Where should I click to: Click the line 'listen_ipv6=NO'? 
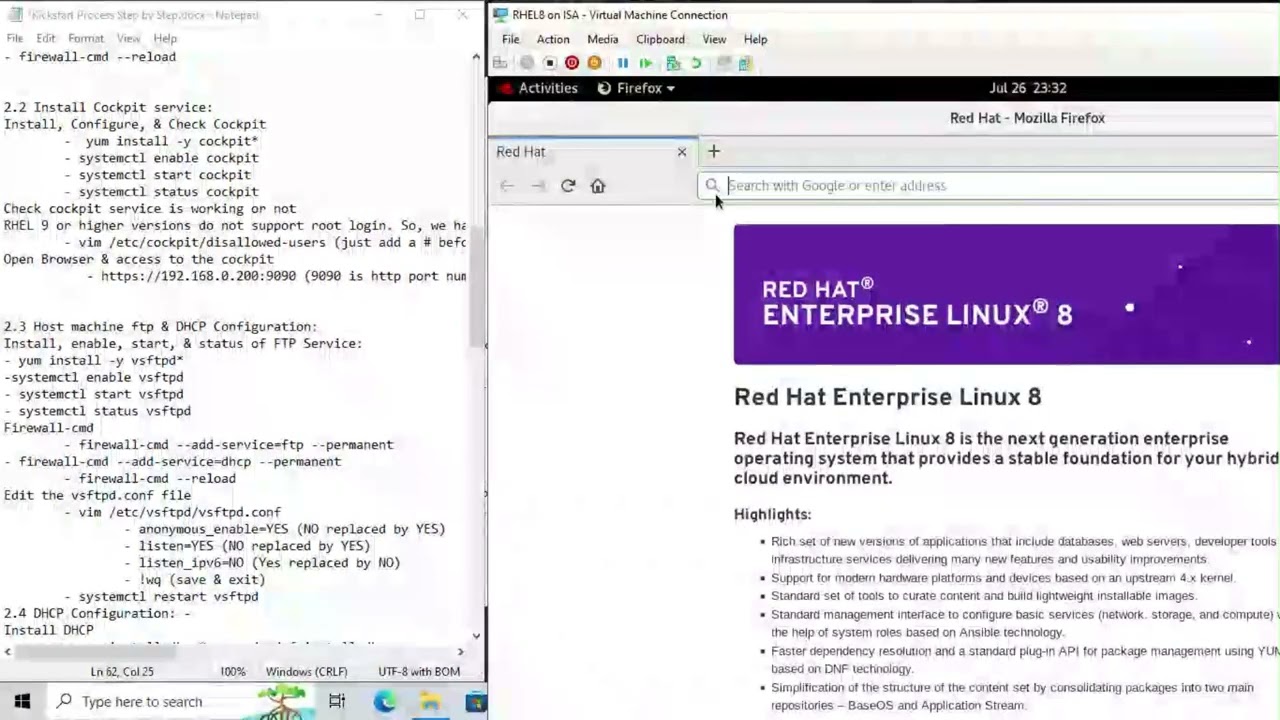pos(190,563)
